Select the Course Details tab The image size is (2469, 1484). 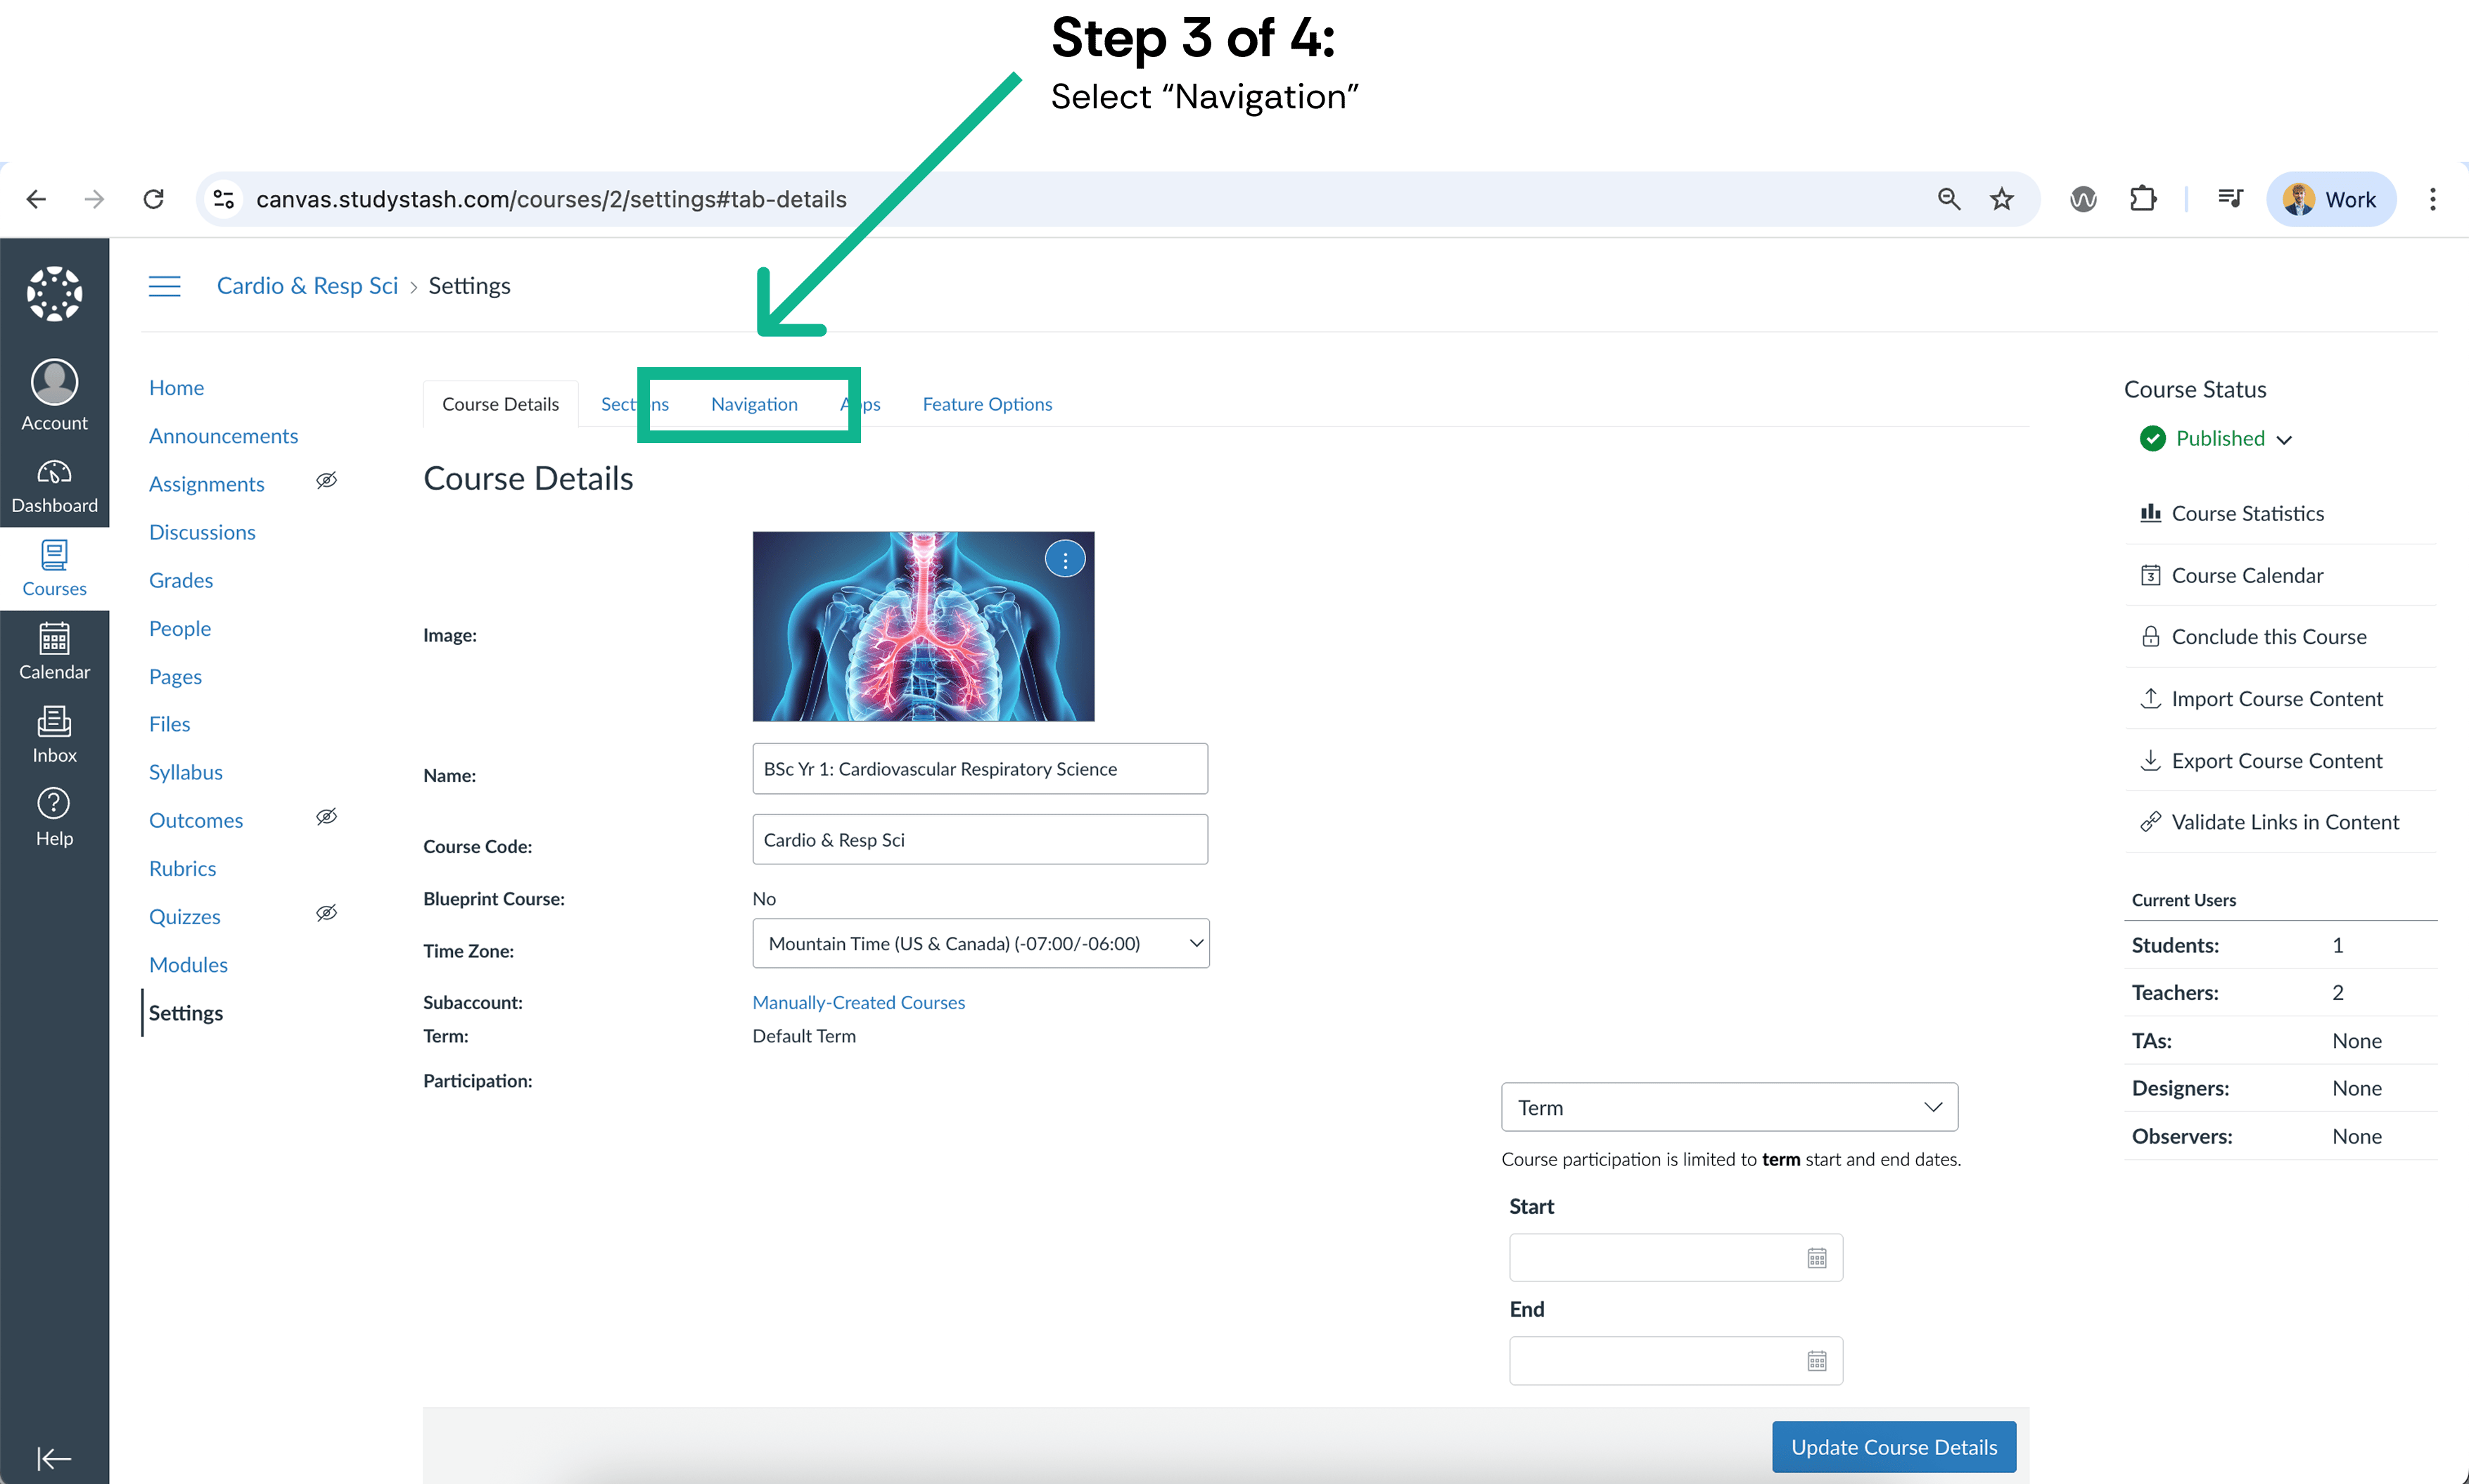(x=500, y=404)
